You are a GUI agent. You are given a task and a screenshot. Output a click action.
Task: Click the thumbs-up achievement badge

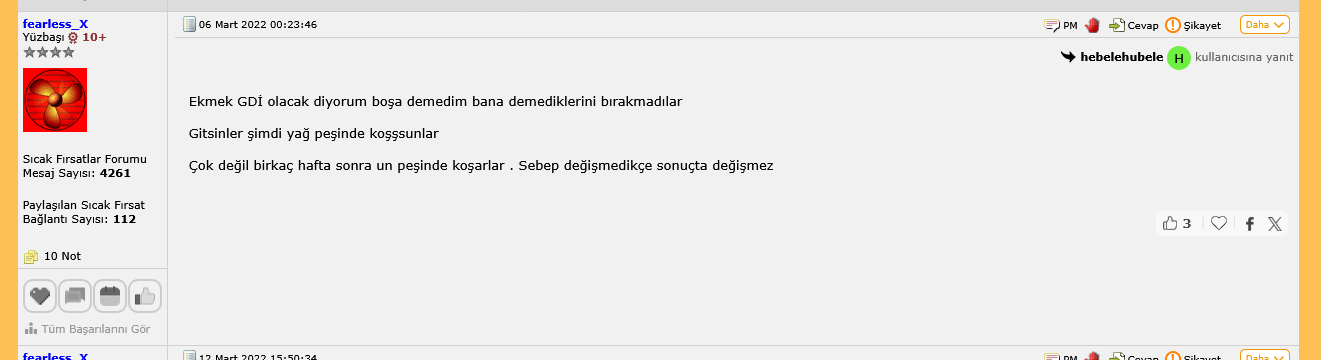(x=145, y=295)
